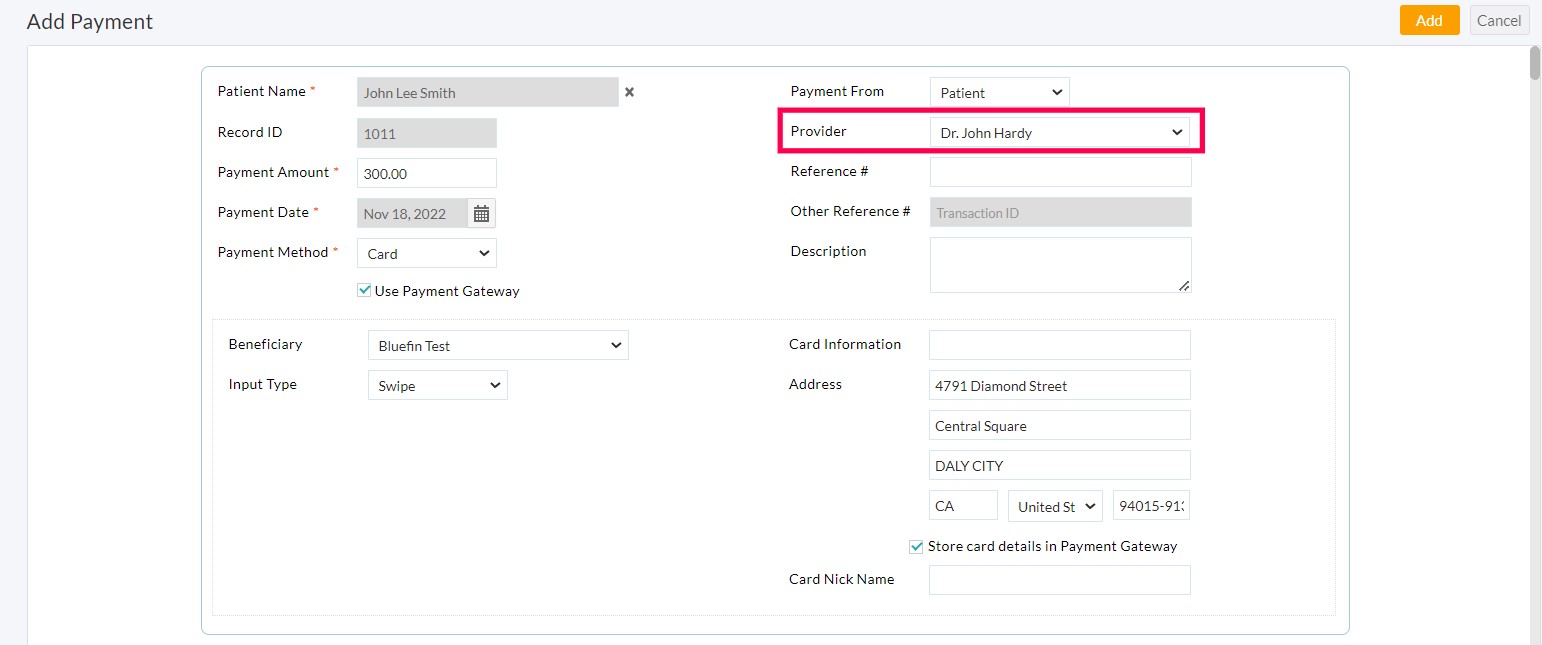Clear the patient name with the X icon
Screen dimensions: 1542x645
629,92
